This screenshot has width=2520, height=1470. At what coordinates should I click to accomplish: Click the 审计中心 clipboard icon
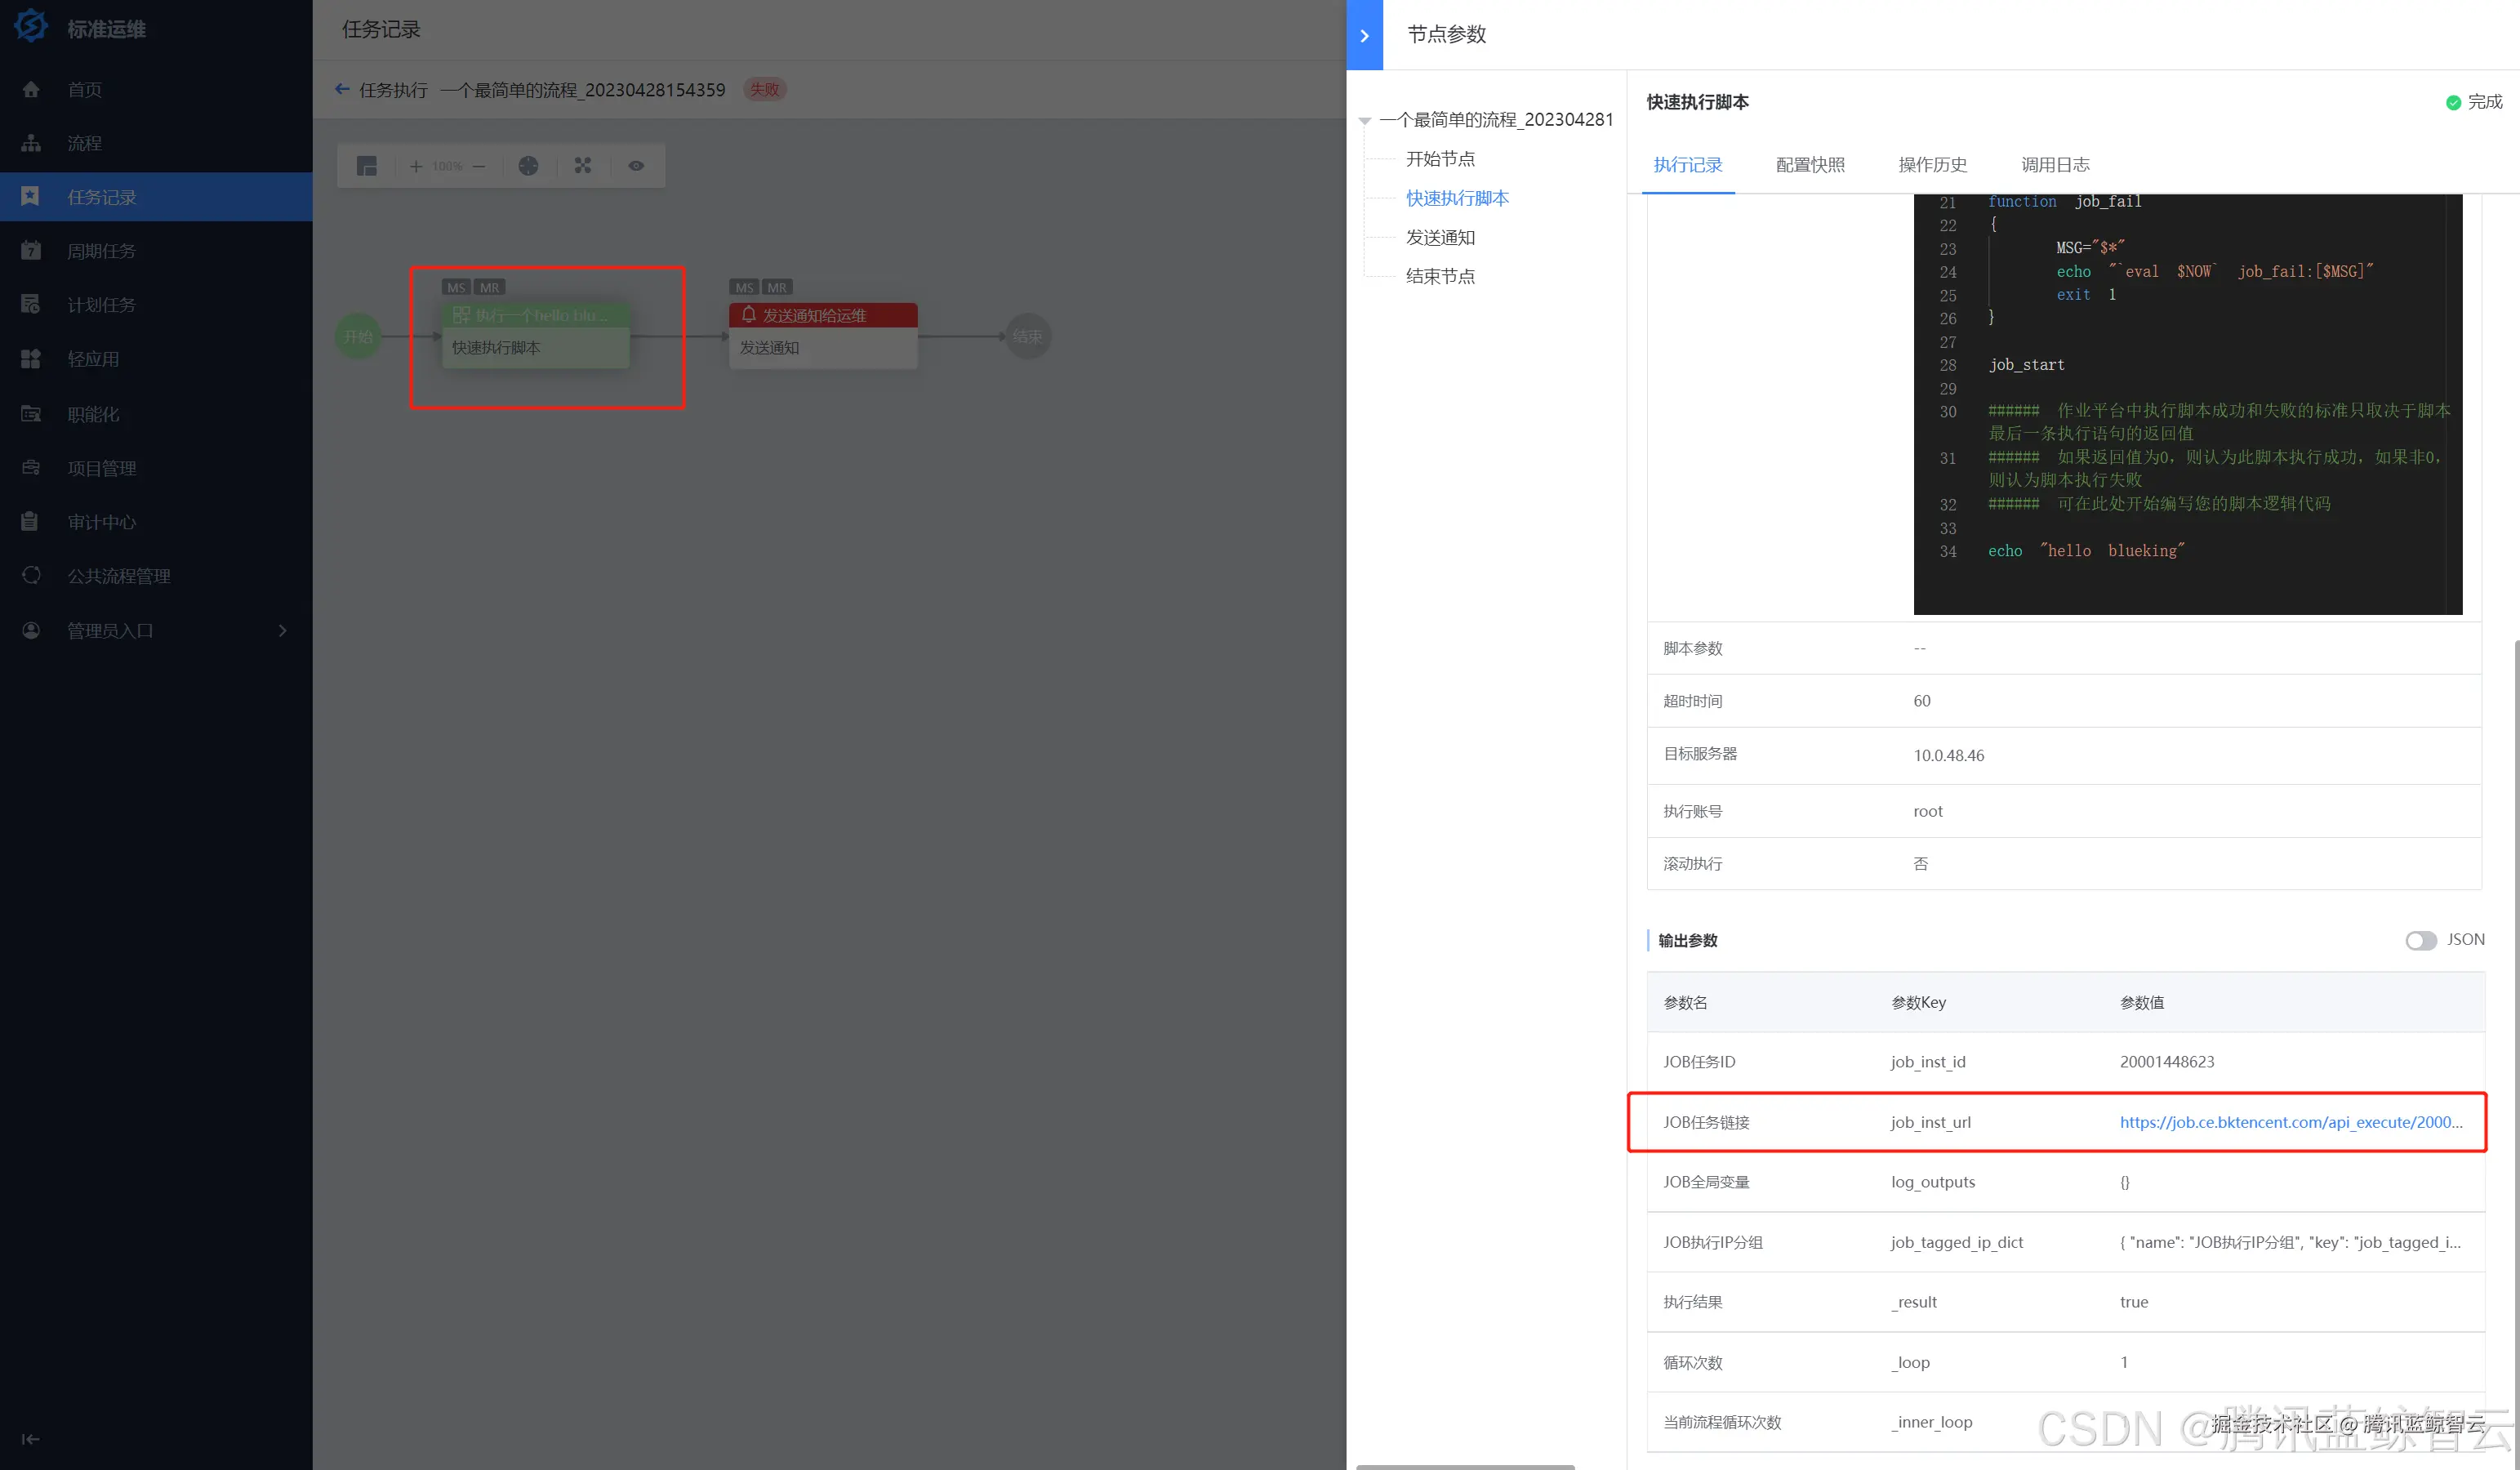click(31, 522)
